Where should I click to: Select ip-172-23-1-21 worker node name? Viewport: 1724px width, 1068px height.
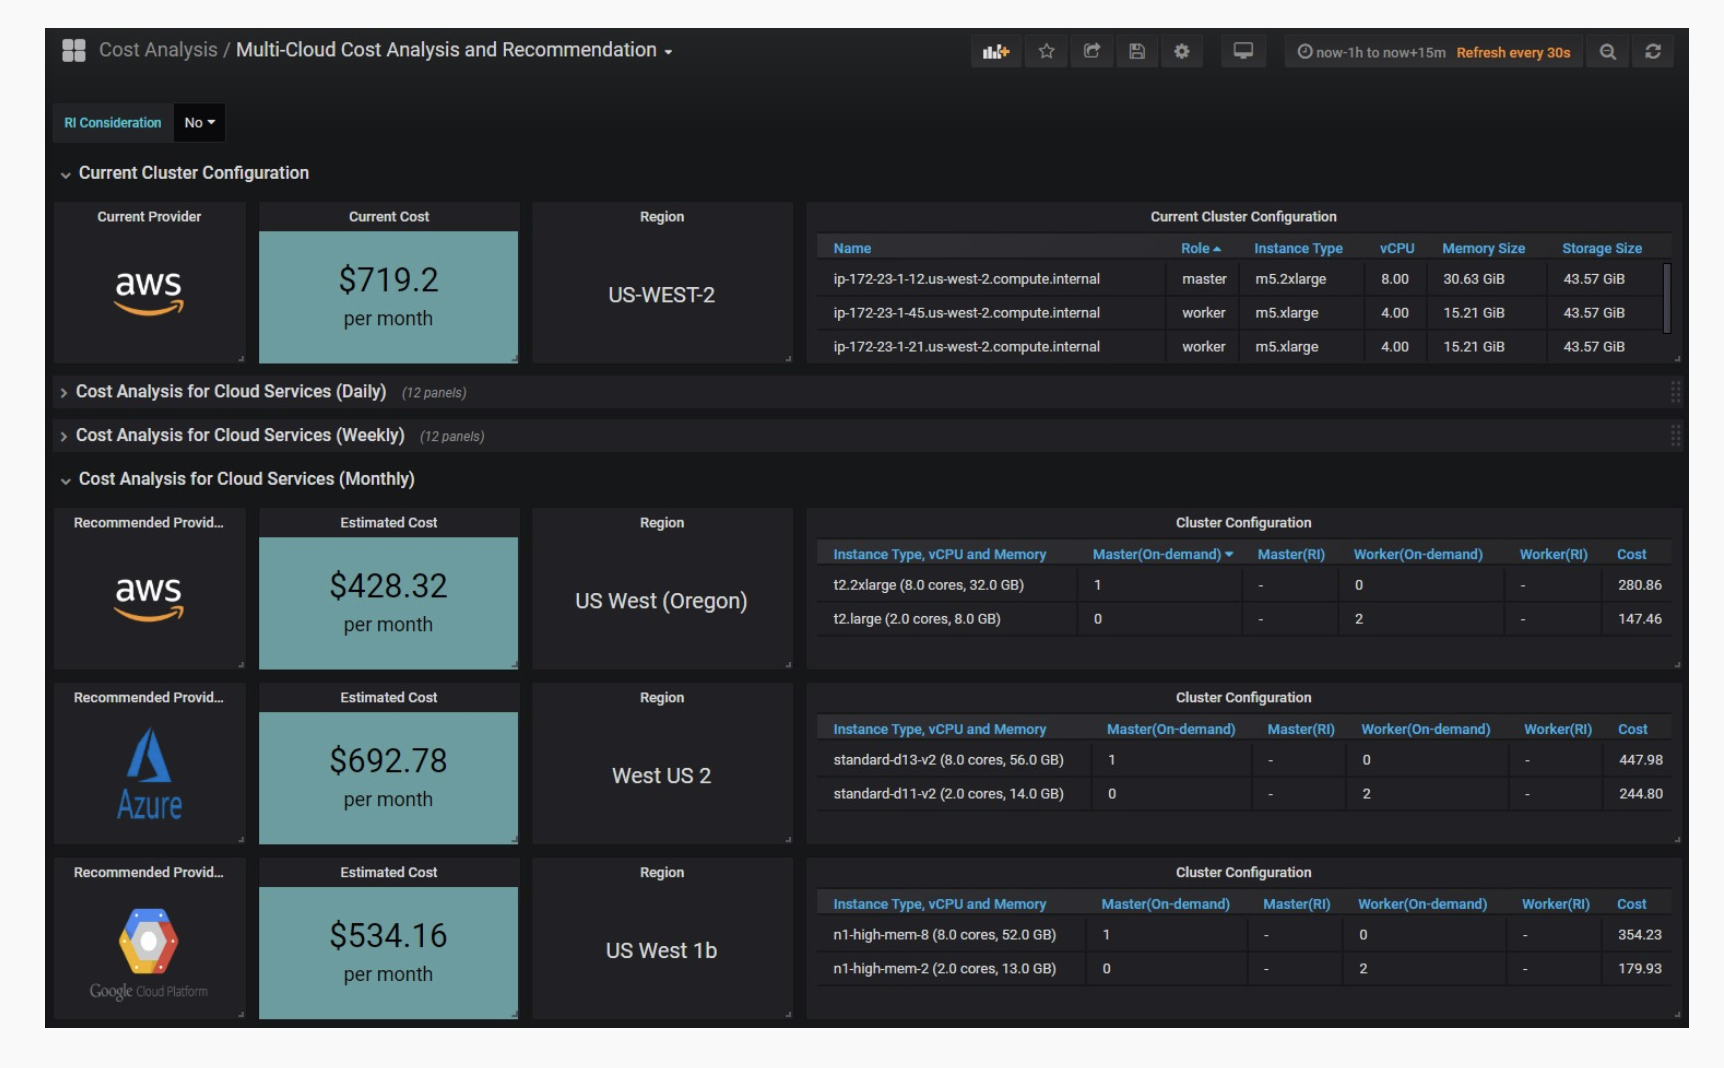click(x=966, y=347)
